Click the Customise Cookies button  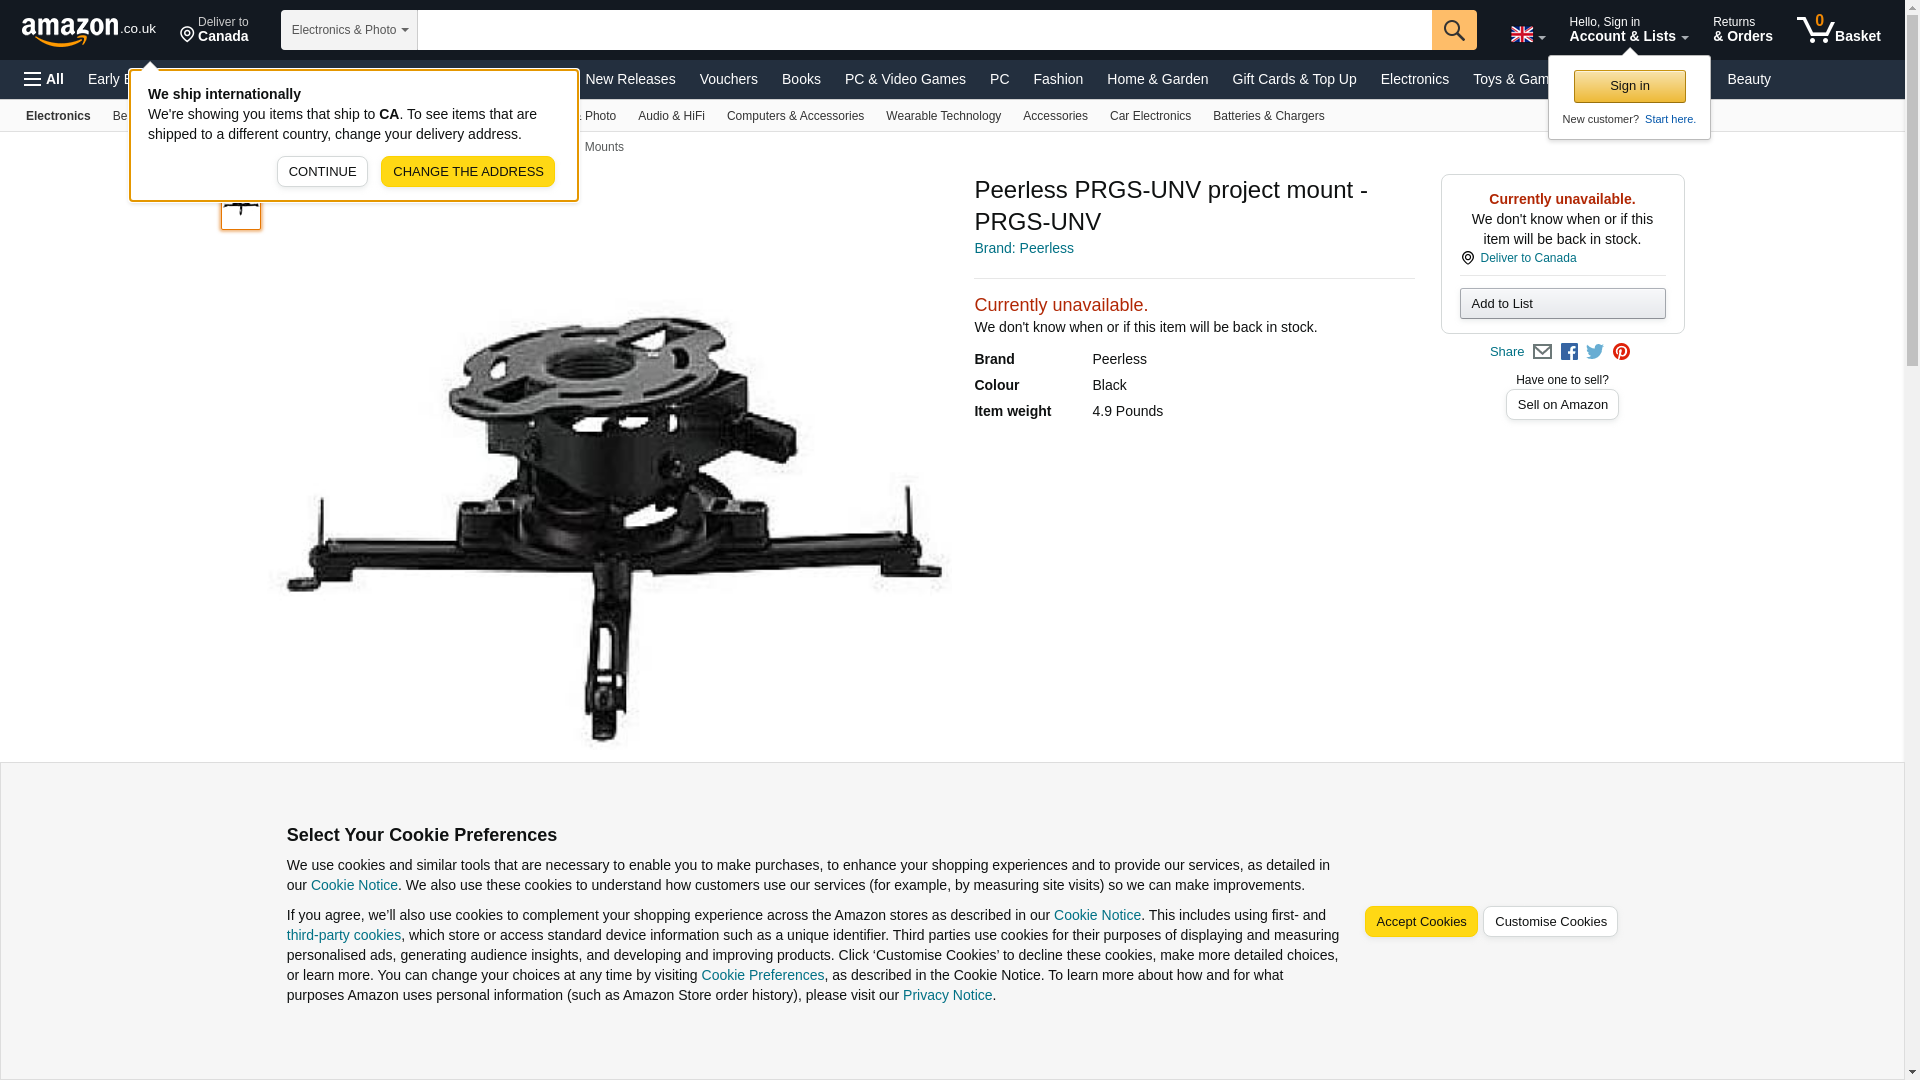[x=1549, y=922]
